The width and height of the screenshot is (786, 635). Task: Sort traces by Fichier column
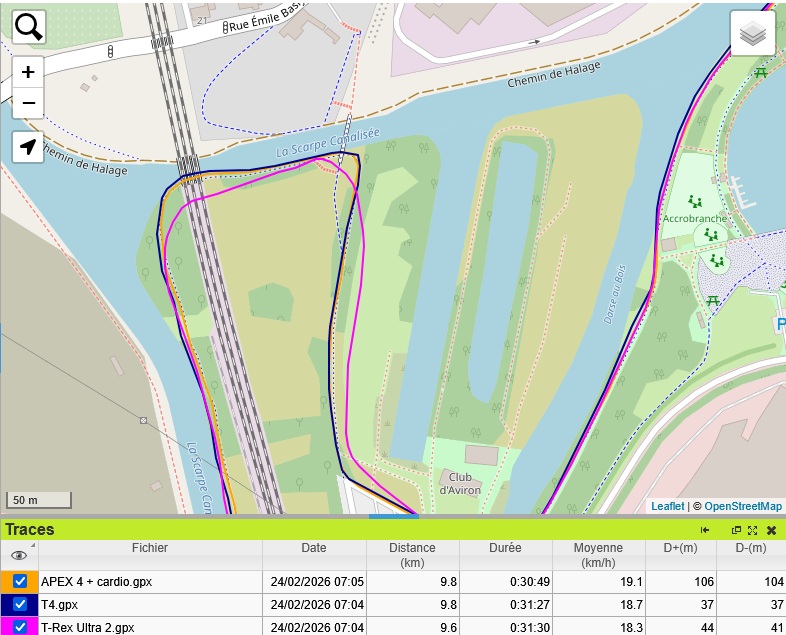click(150, 548)
